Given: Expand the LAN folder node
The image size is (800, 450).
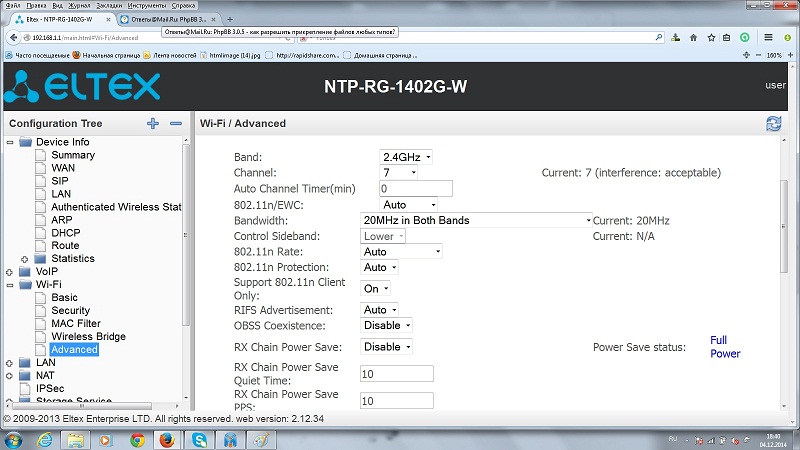Looking at the screenshot, I should point(9,363).
